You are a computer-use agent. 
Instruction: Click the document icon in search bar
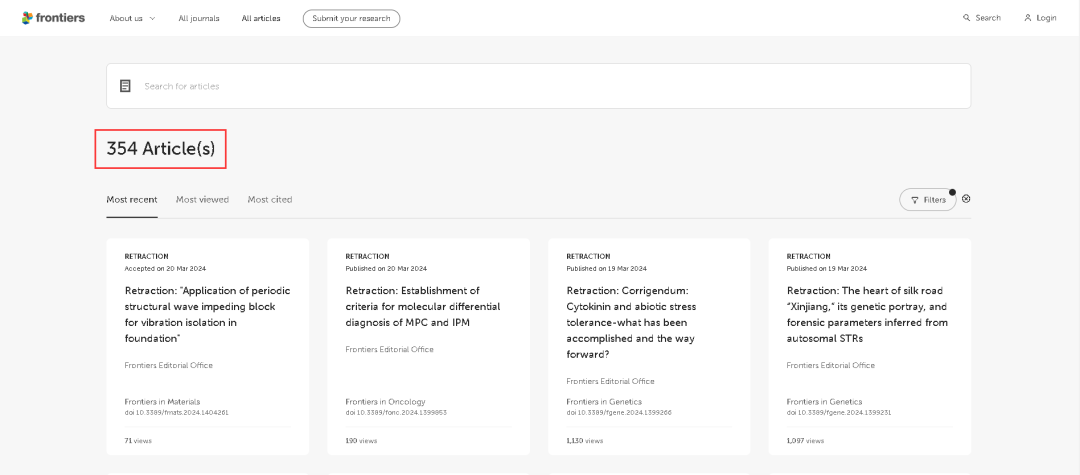pos(125,86)
